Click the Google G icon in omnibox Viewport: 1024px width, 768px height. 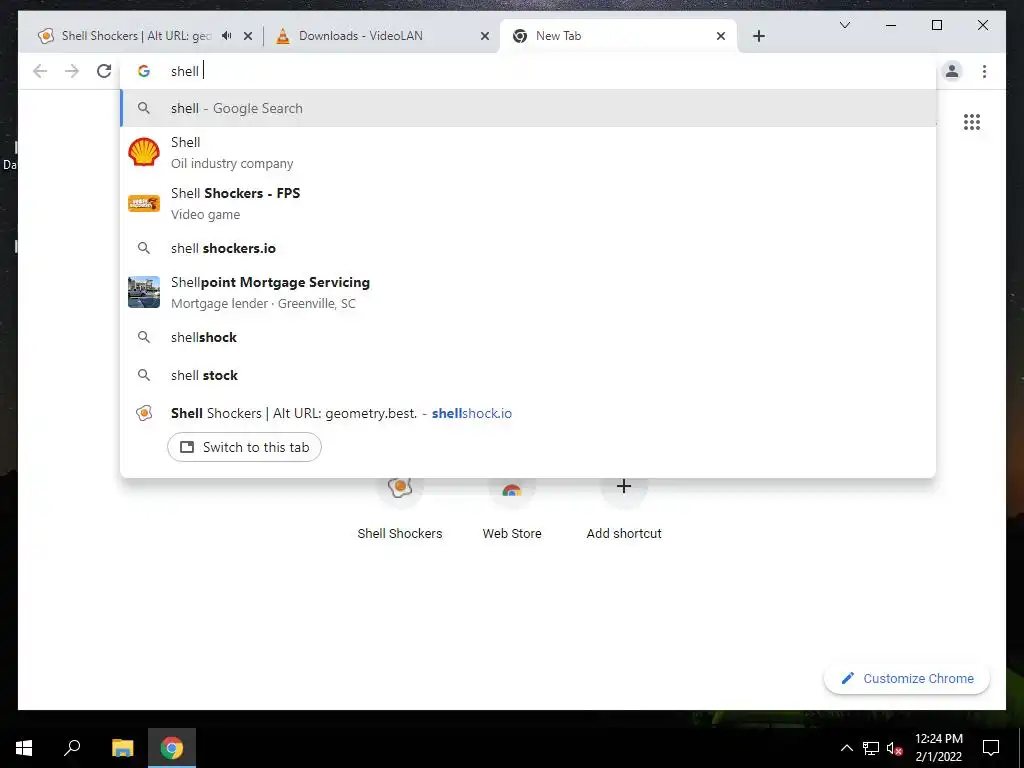tap(144, 71)
